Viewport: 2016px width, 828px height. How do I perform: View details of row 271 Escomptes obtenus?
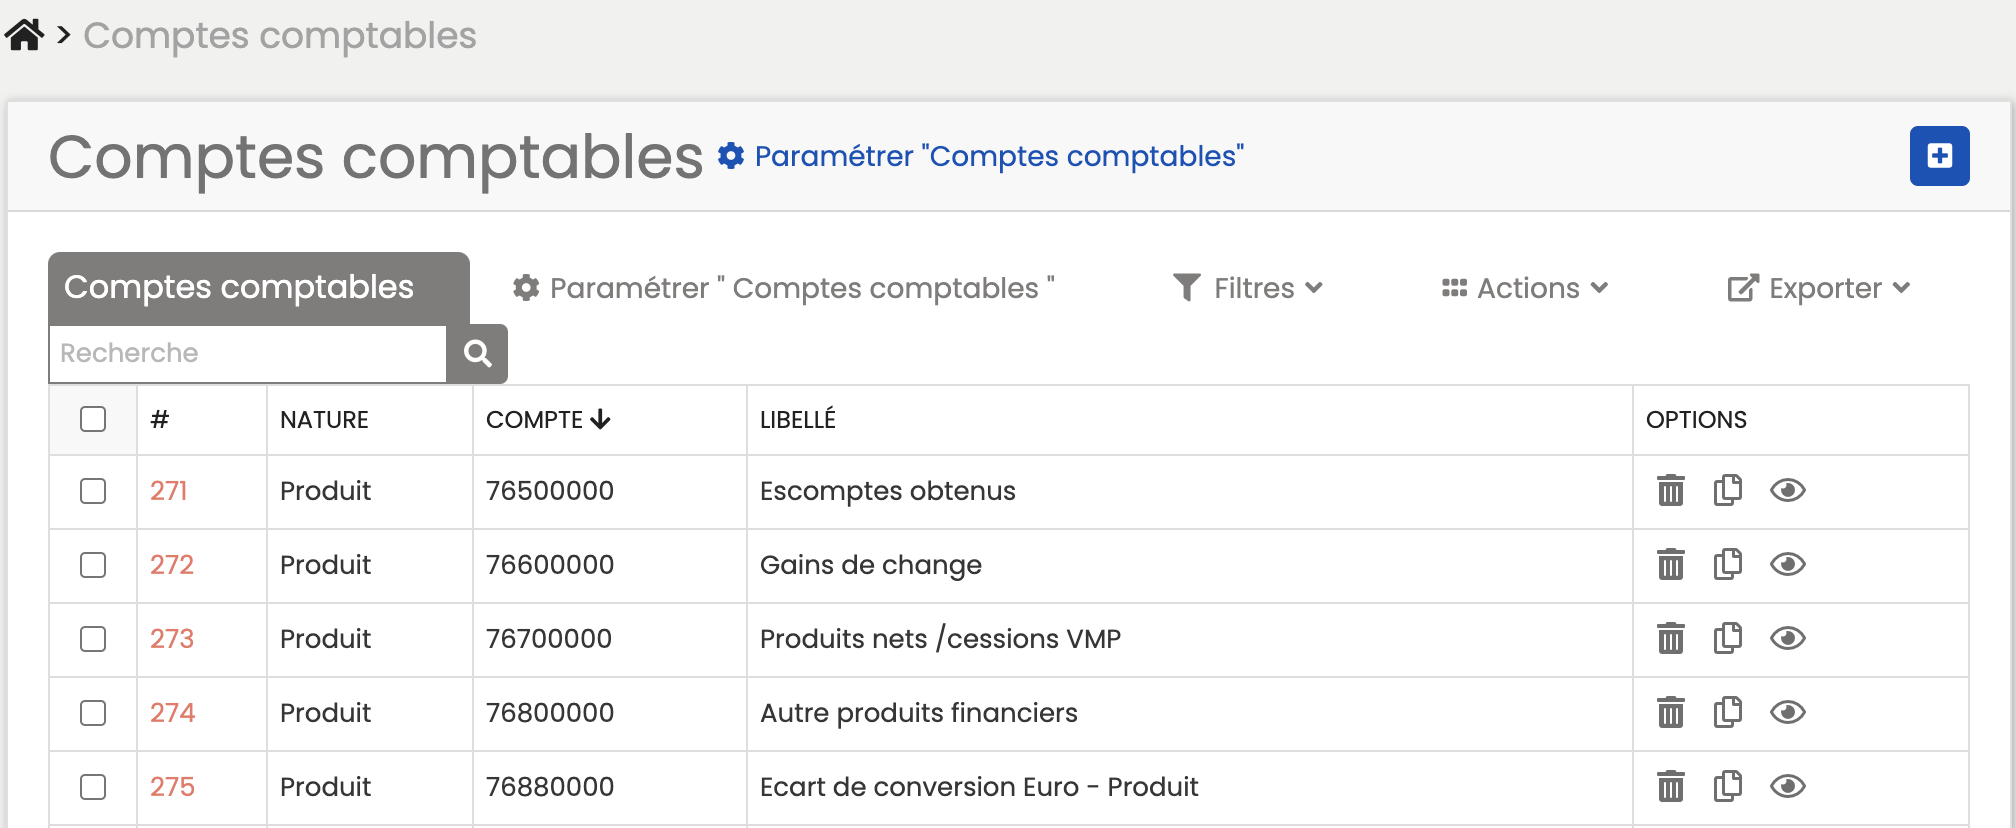(x=1788, y=491)
